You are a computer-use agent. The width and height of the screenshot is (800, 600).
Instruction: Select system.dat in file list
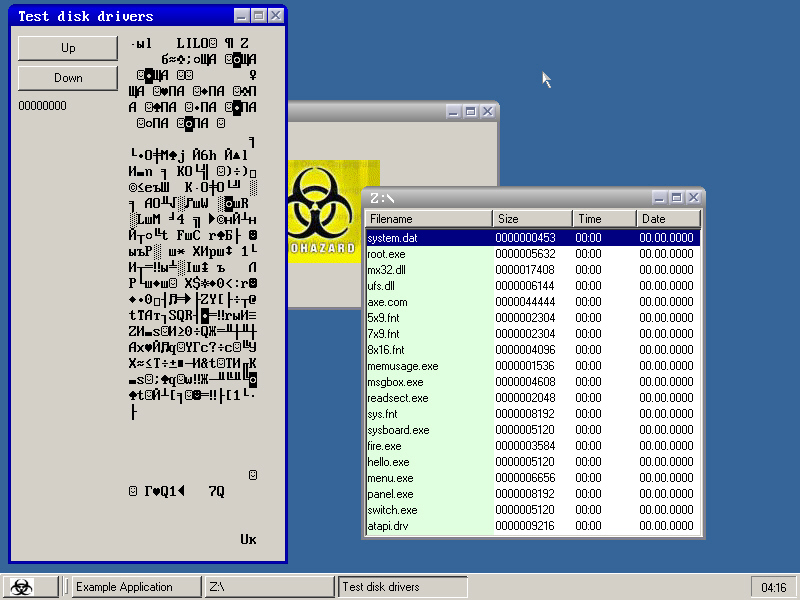pos(392,238)
